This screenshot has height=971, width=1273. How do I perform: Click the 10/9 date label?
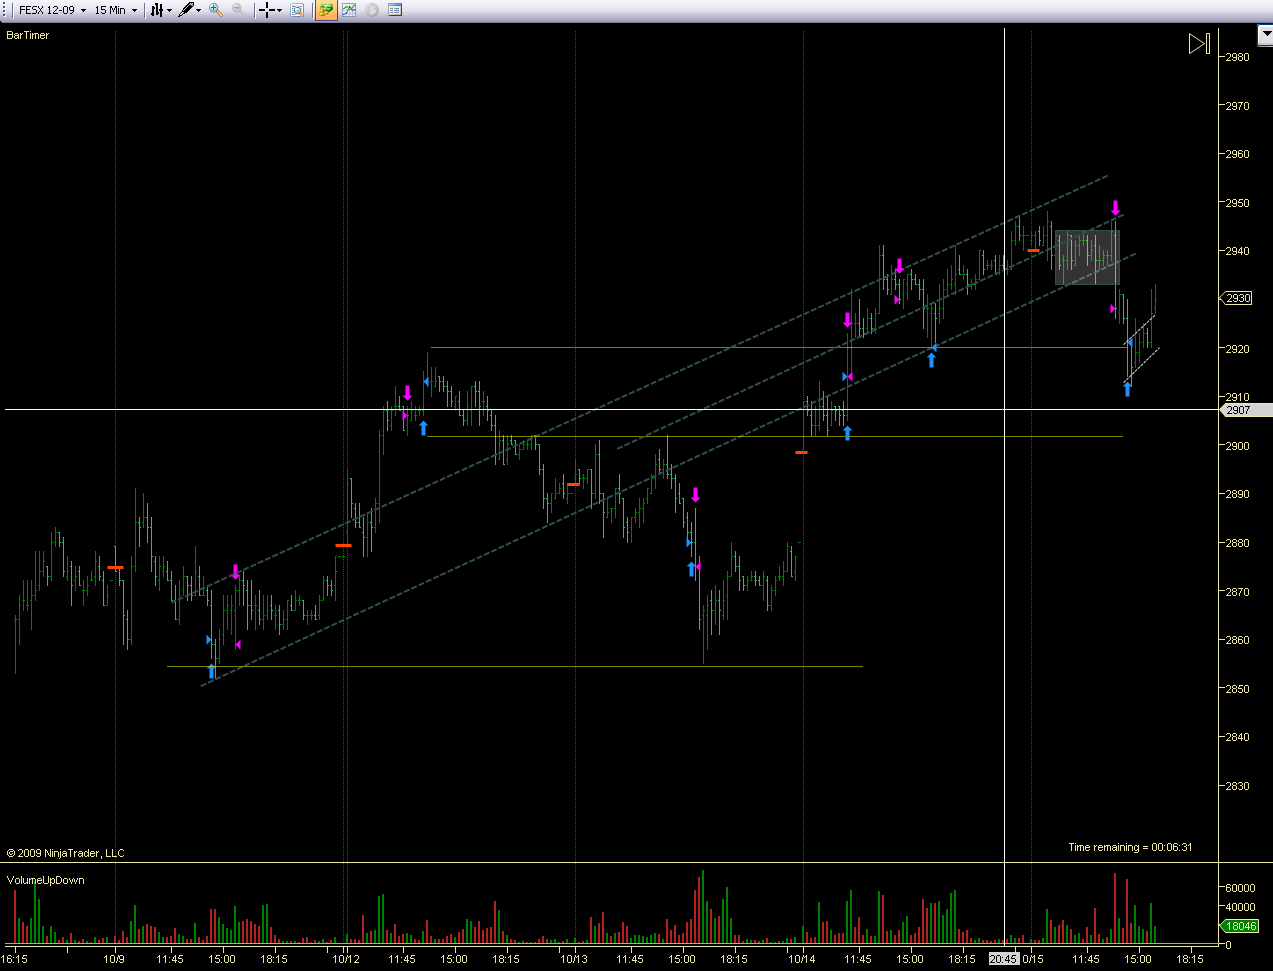click(x=114, y=959)
